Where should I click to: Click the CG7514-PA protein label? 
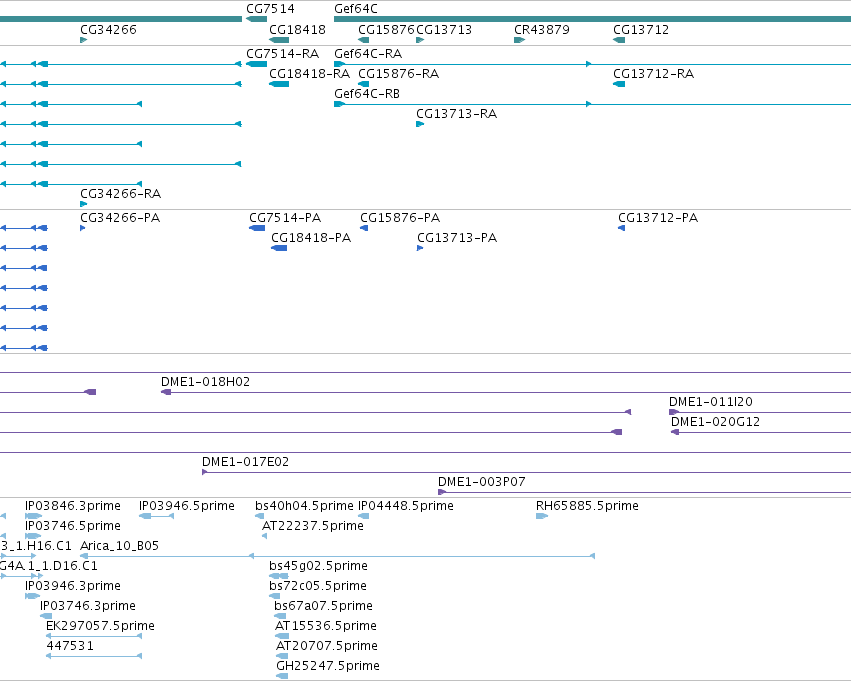pyautogui.click(x=285, y=218)
